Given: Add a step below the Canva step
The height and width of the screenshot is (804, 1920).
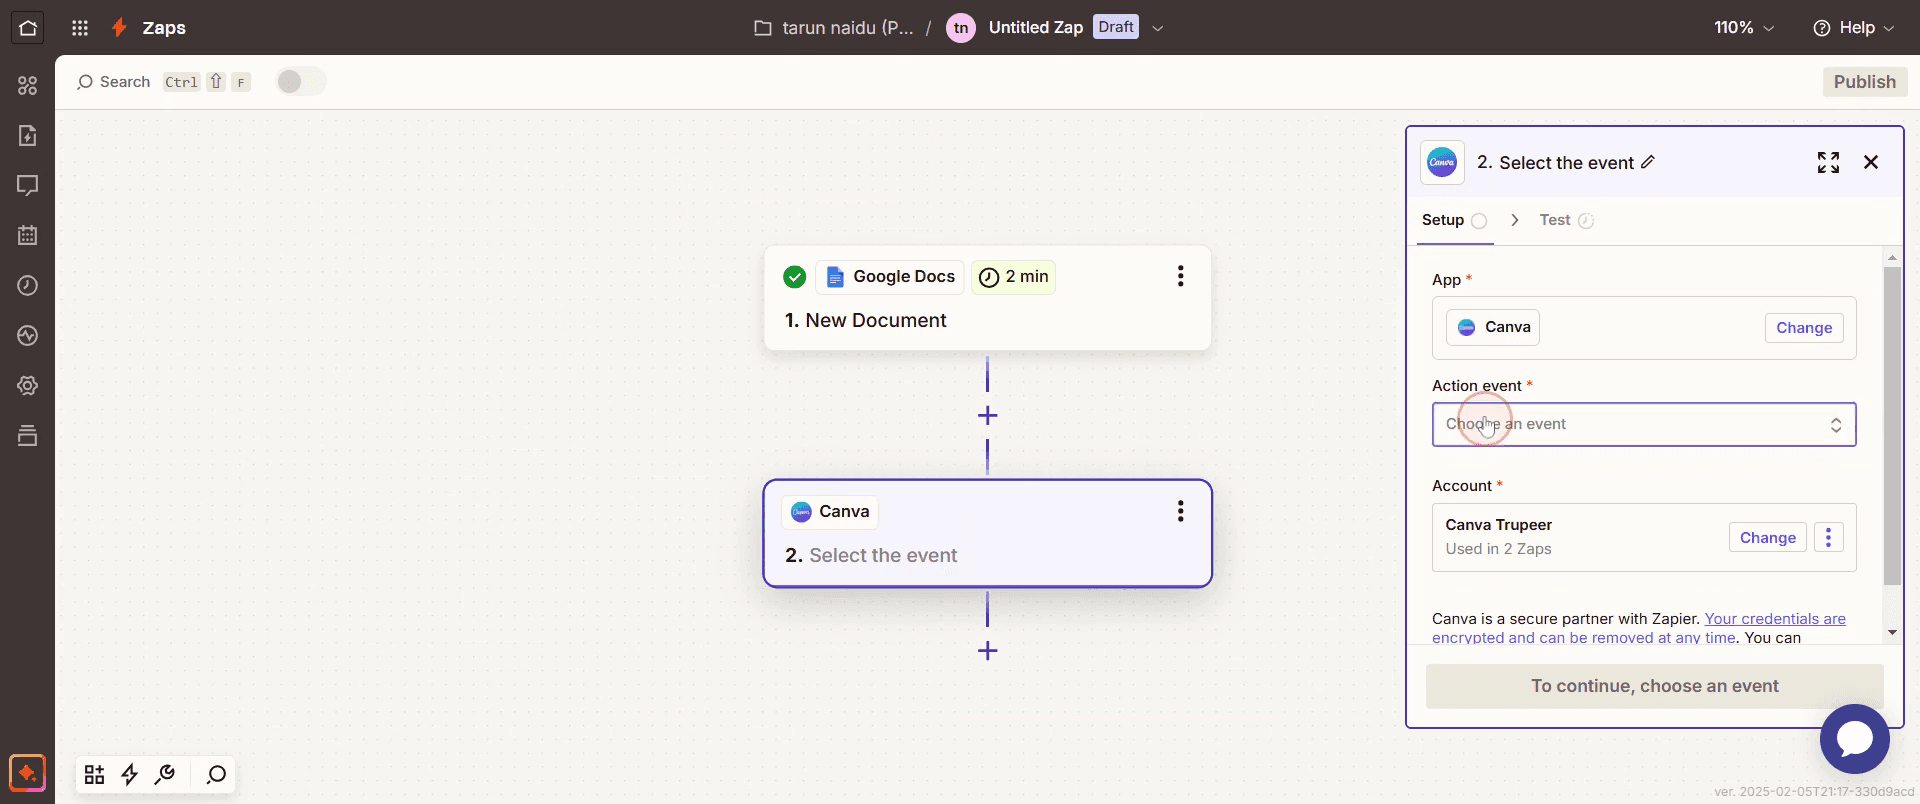Looking at the screenshot, I should (x=987, y=651).
